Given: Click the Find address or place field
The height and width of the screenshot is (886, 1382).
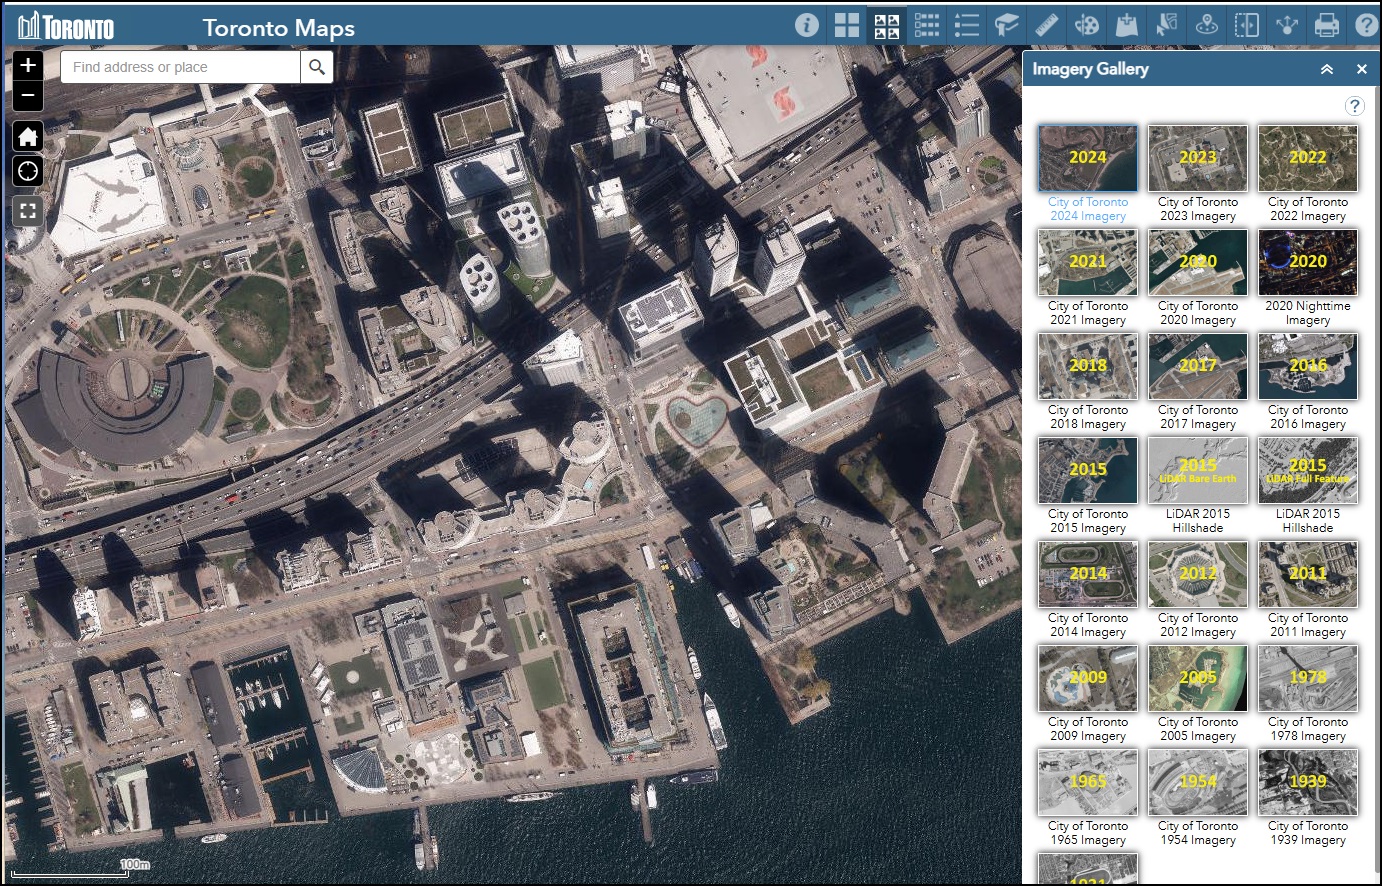Looking at the screenshot, I should [180, 67].
